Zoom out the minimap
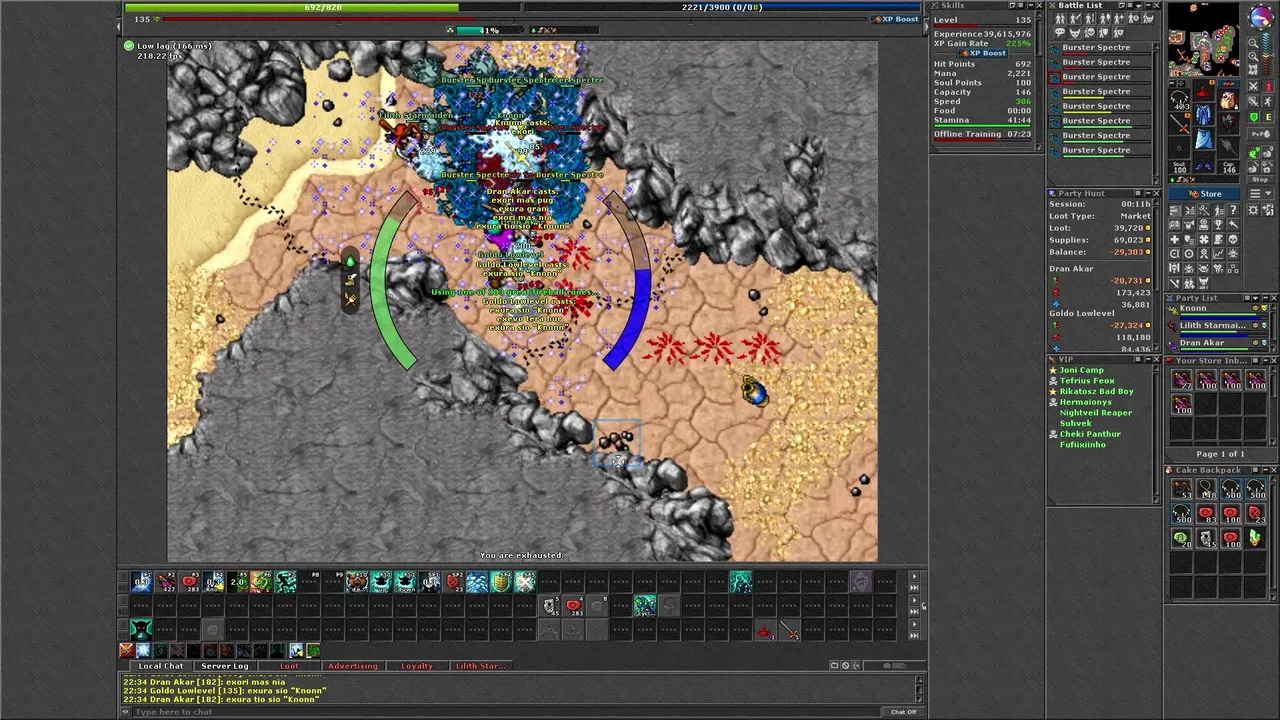Image resolution: width=1280 pixels, height=720 pixels. tap(1254, 42)
